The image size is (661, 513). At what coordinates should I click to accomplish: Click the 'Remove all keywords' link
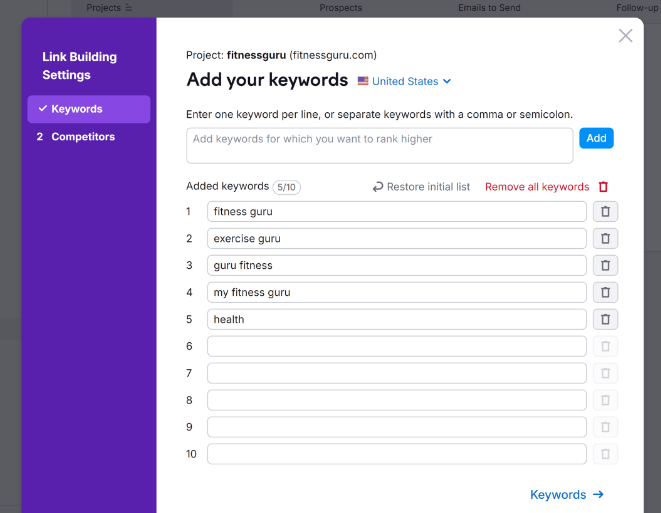tap(537, 187)
